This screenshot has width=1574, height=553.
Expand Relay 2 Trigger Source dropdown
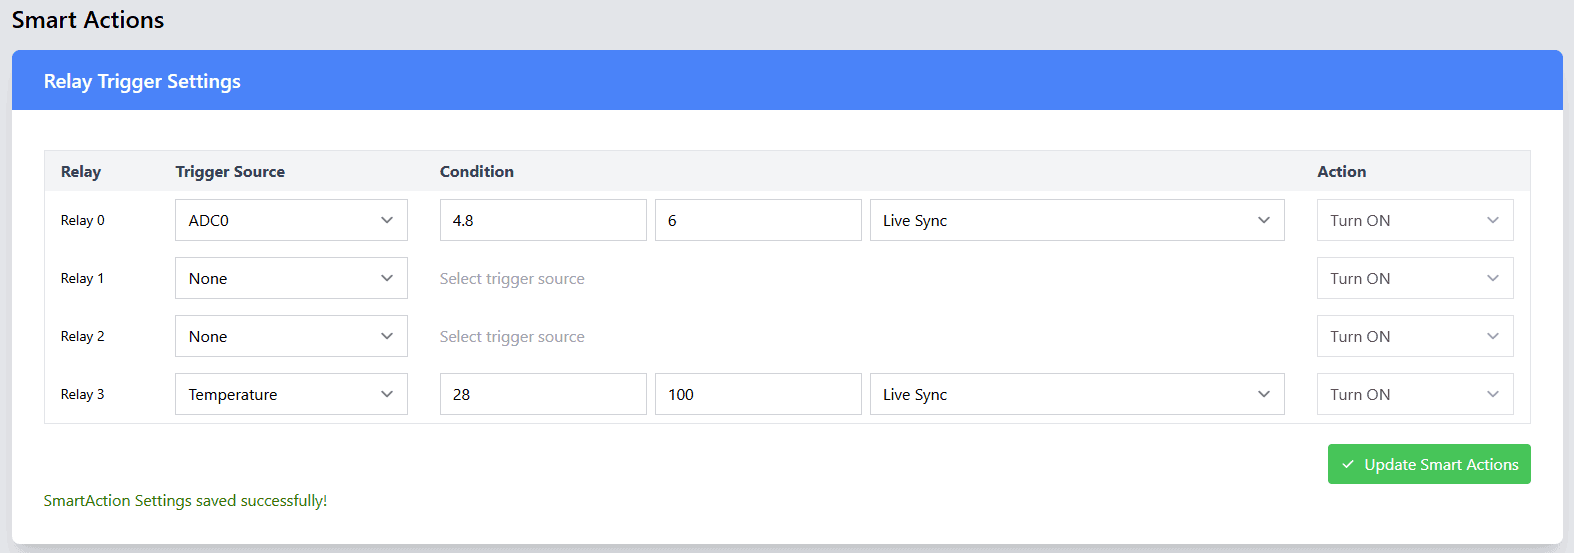coord(290,336)
